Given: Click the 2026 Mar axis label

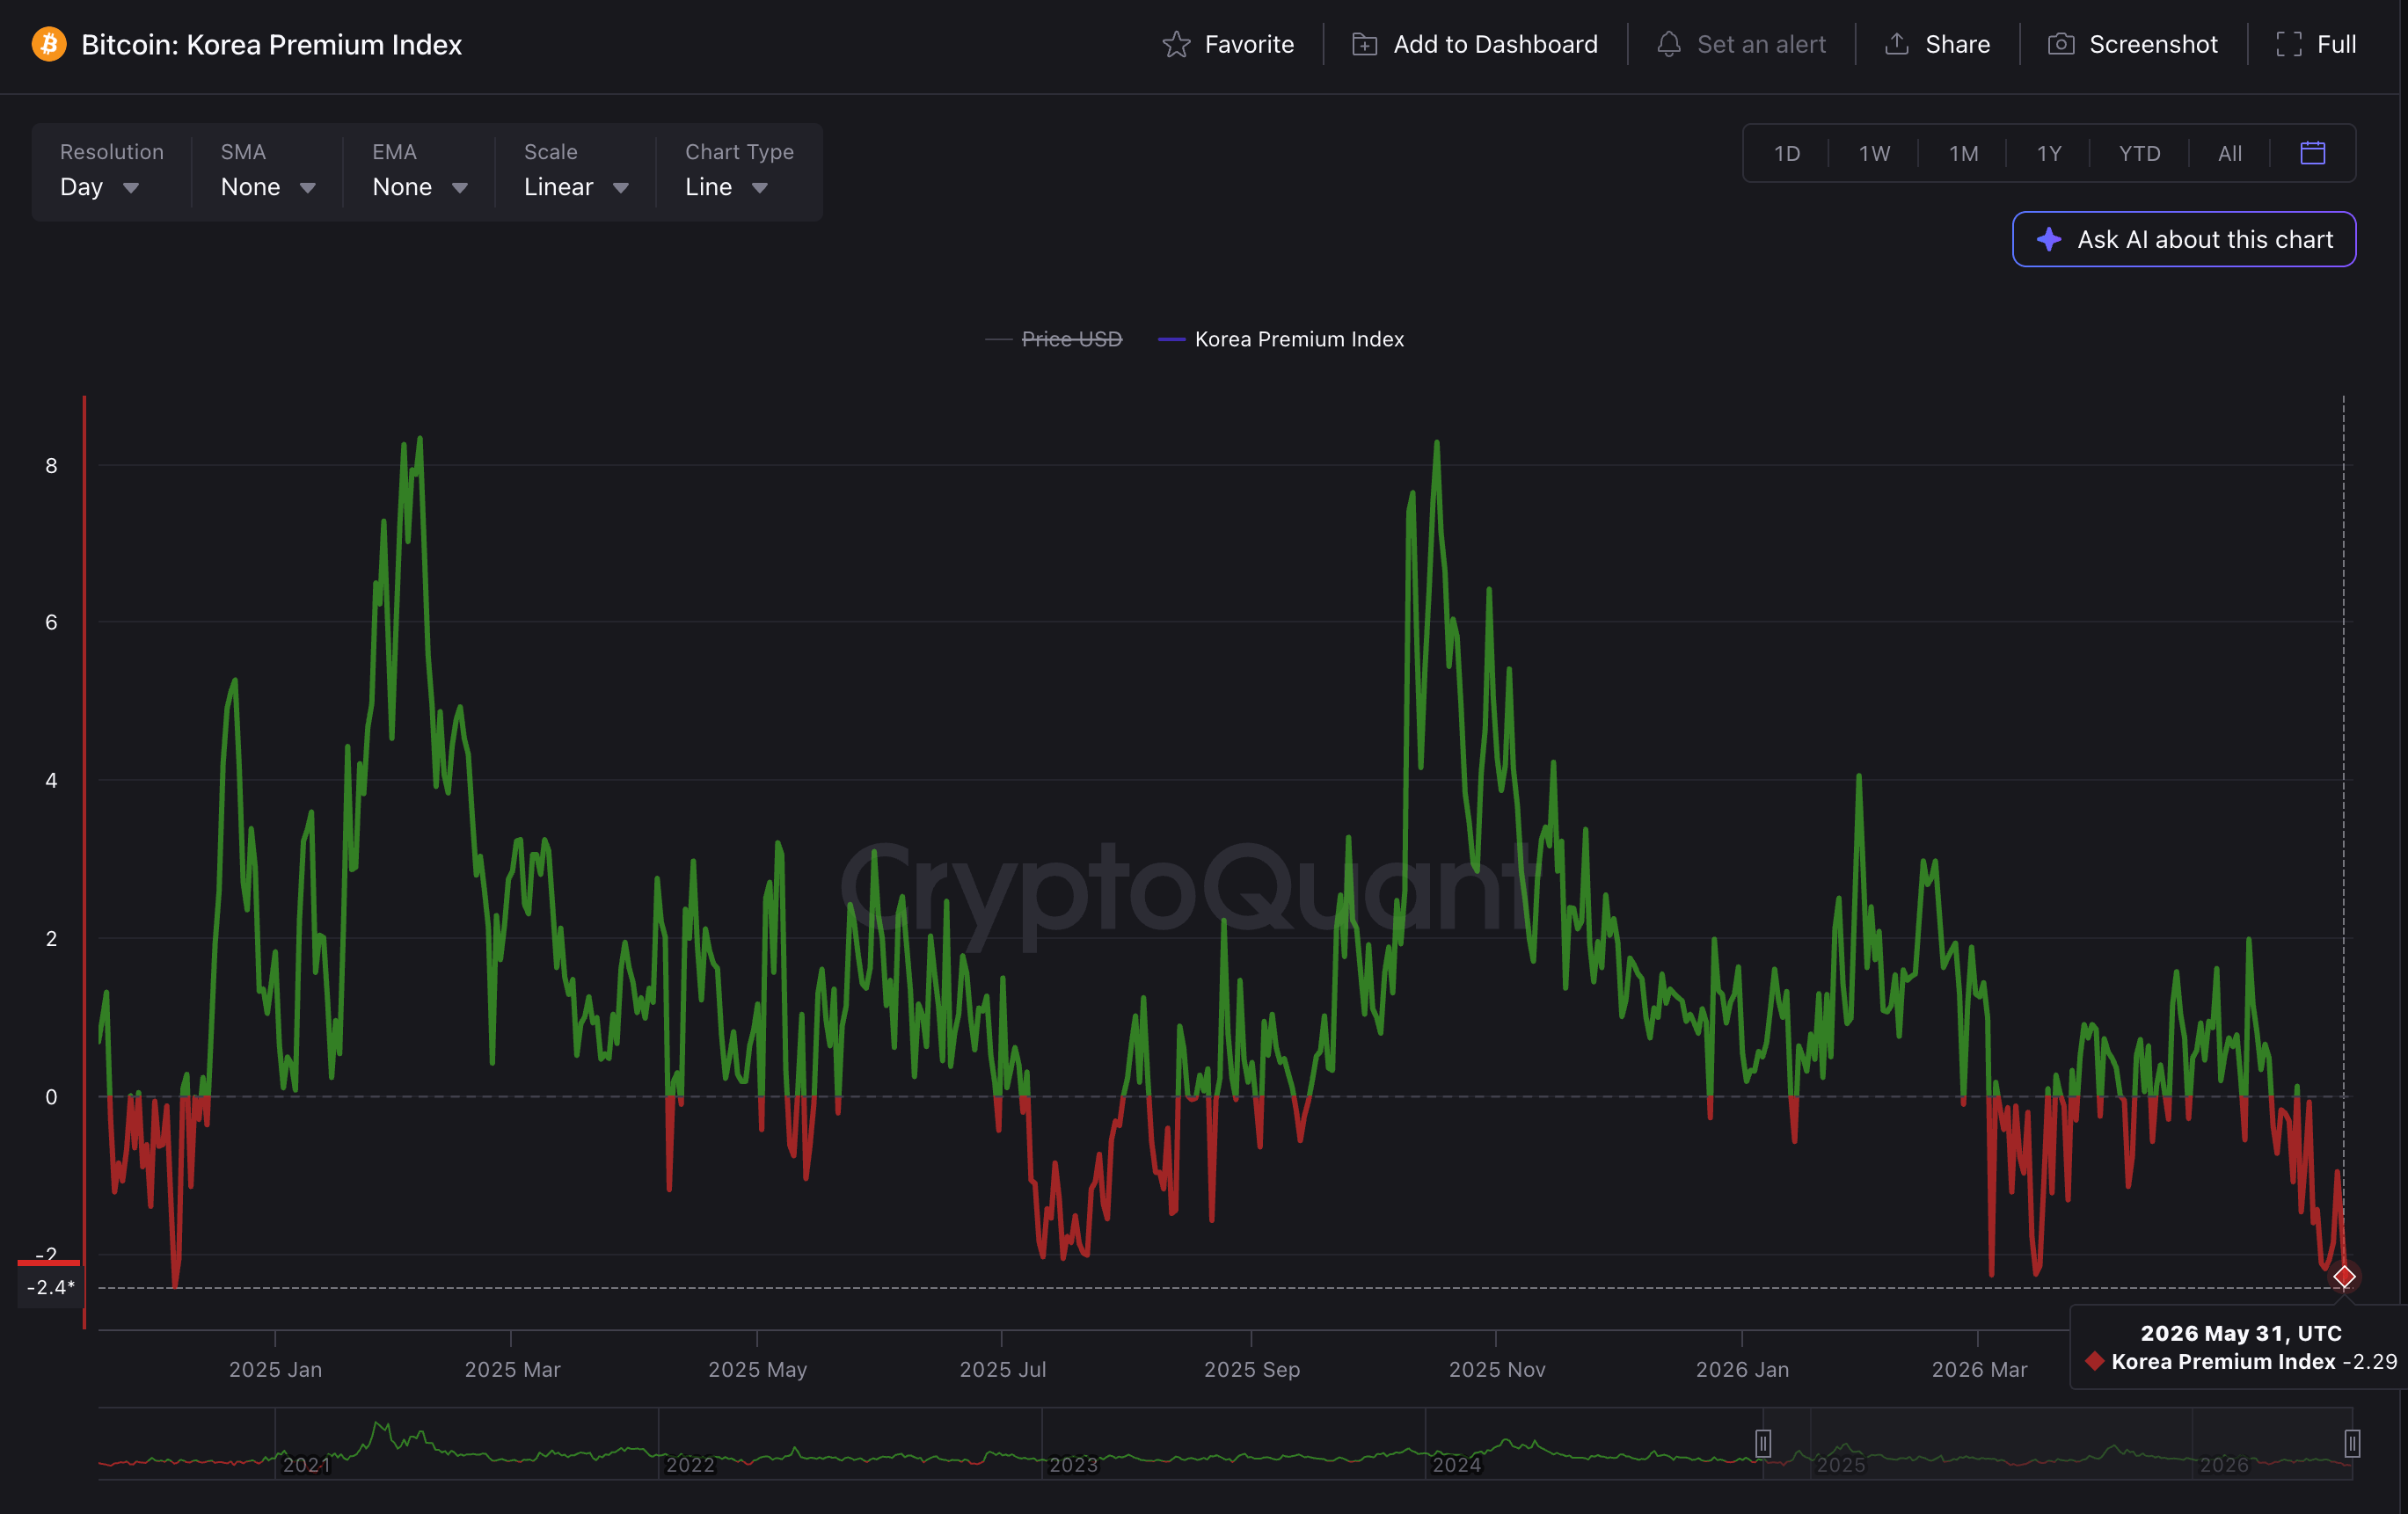Looking at the screenshot, I should (1979, 1369).
